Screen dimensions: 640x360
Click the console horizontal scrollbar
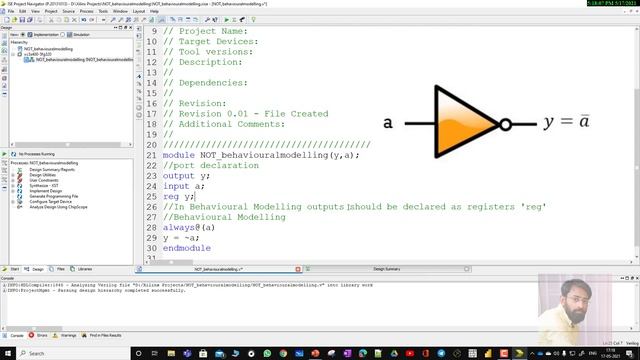(x=34, y=328)
